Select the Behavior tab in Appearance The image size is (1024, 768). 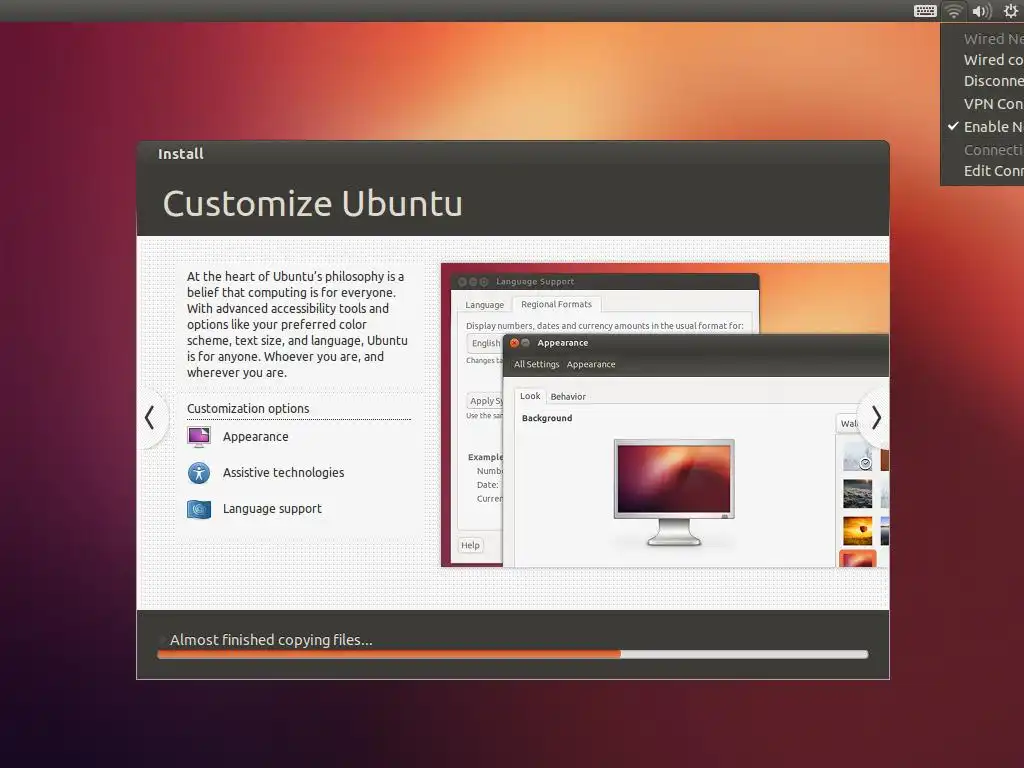568,396
